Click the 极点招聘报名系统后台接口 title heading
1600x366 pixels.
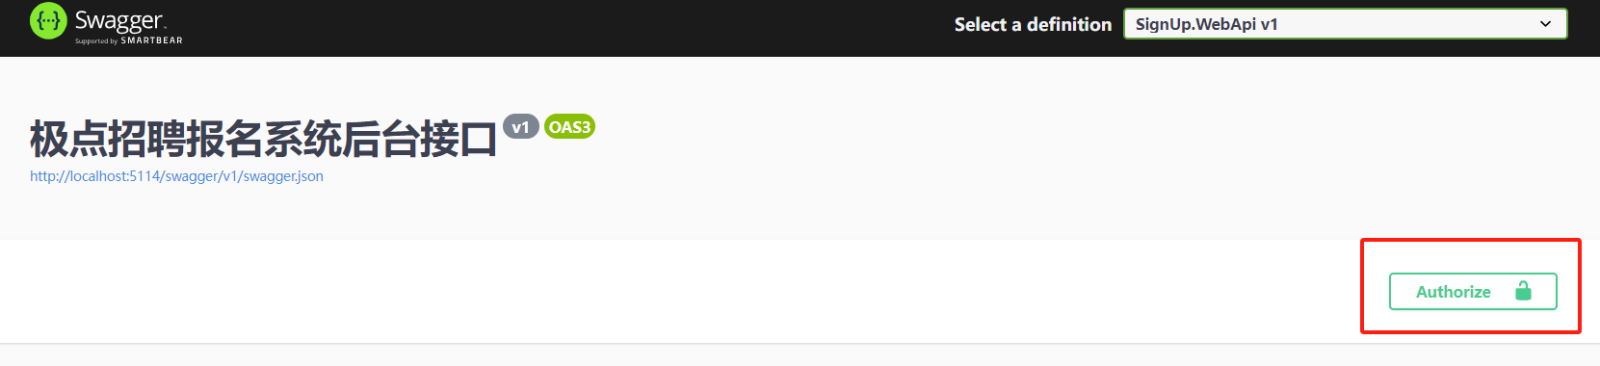[x=263, y=139]
